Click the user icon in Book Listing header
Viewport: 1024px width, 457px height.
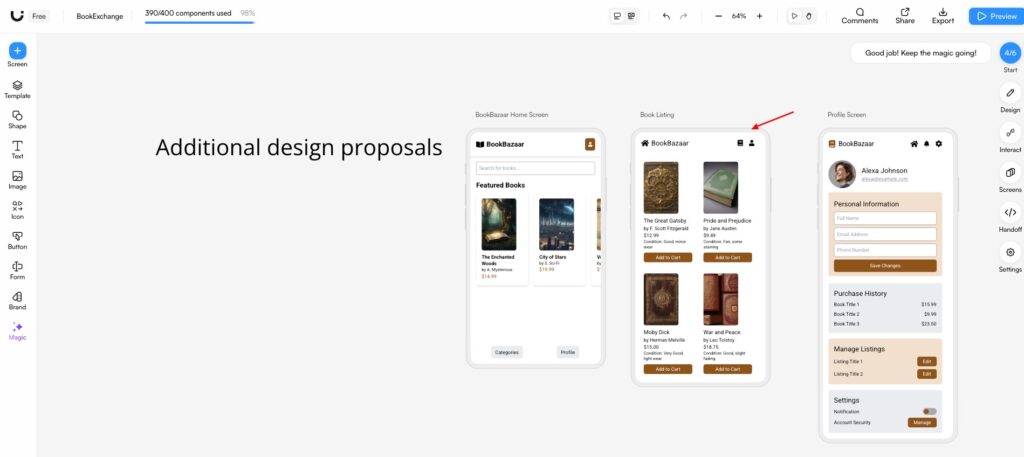[x=752, y=143]
